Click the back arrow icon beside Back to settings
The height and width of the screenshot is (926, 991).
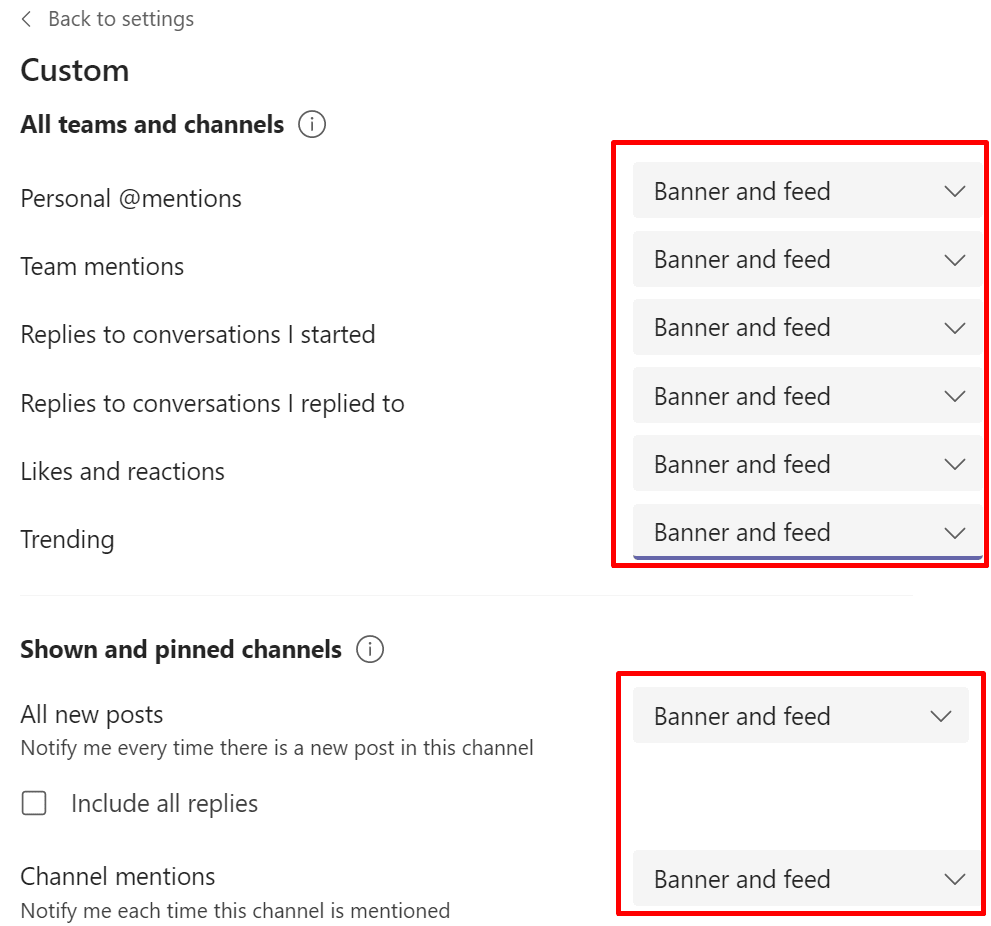click(26, 19)
